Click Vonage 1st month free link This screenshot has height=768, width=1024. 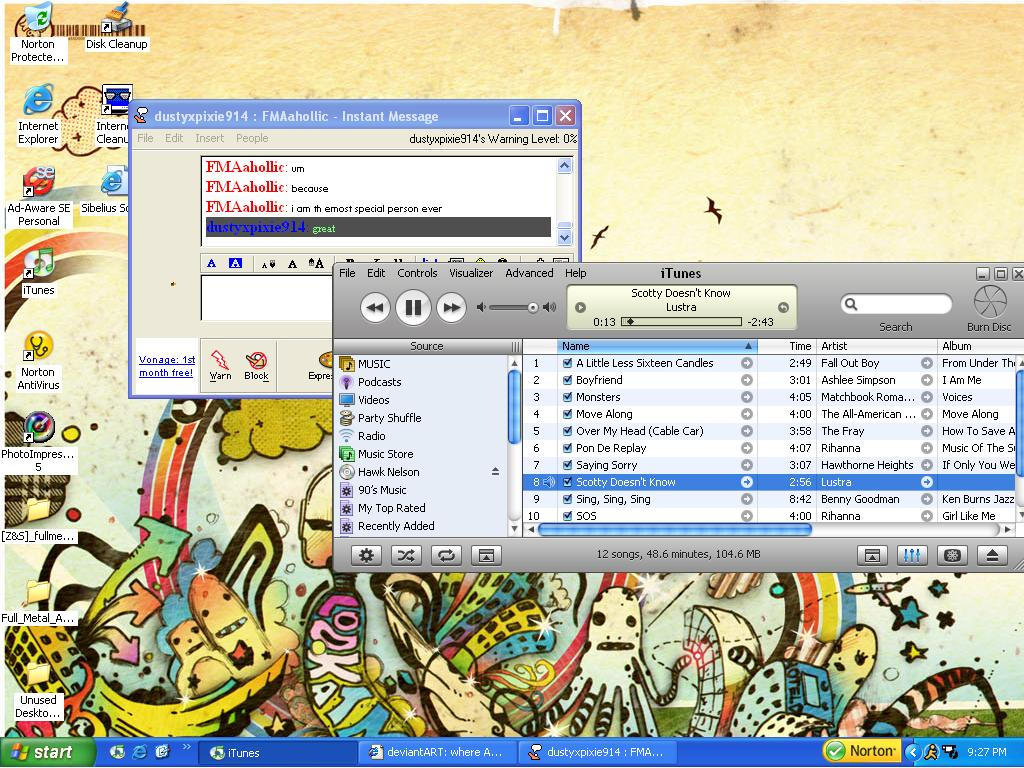tap(167, 366)
